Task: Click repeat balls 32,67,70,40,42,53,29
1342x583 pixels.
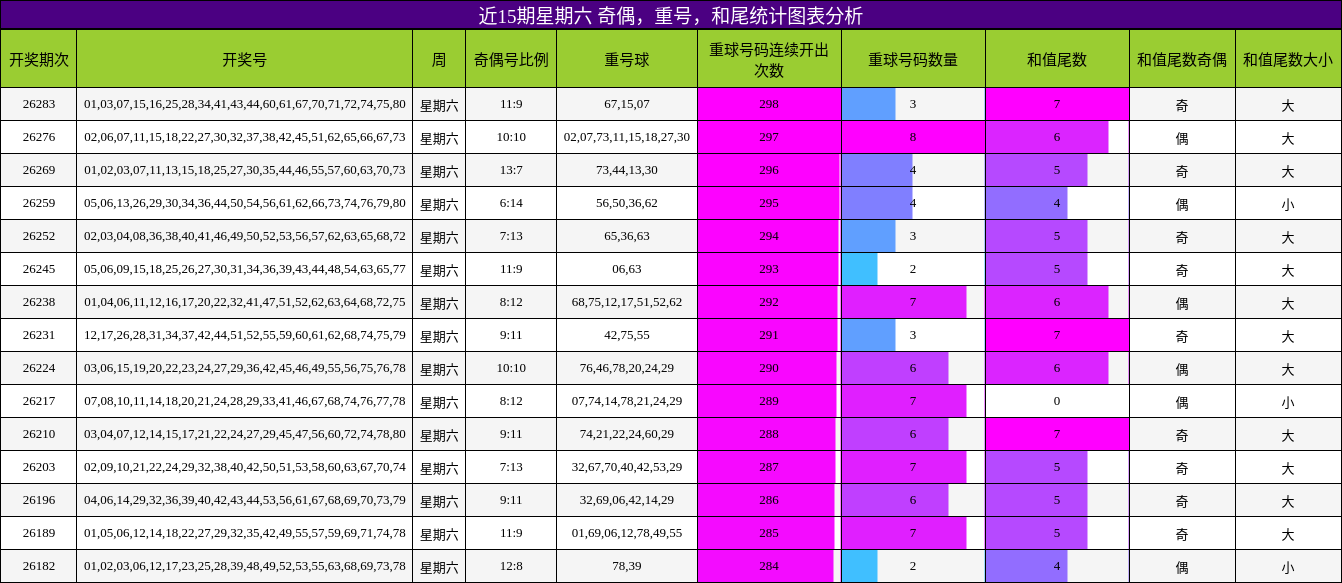Action: click(x=627, y=467)
